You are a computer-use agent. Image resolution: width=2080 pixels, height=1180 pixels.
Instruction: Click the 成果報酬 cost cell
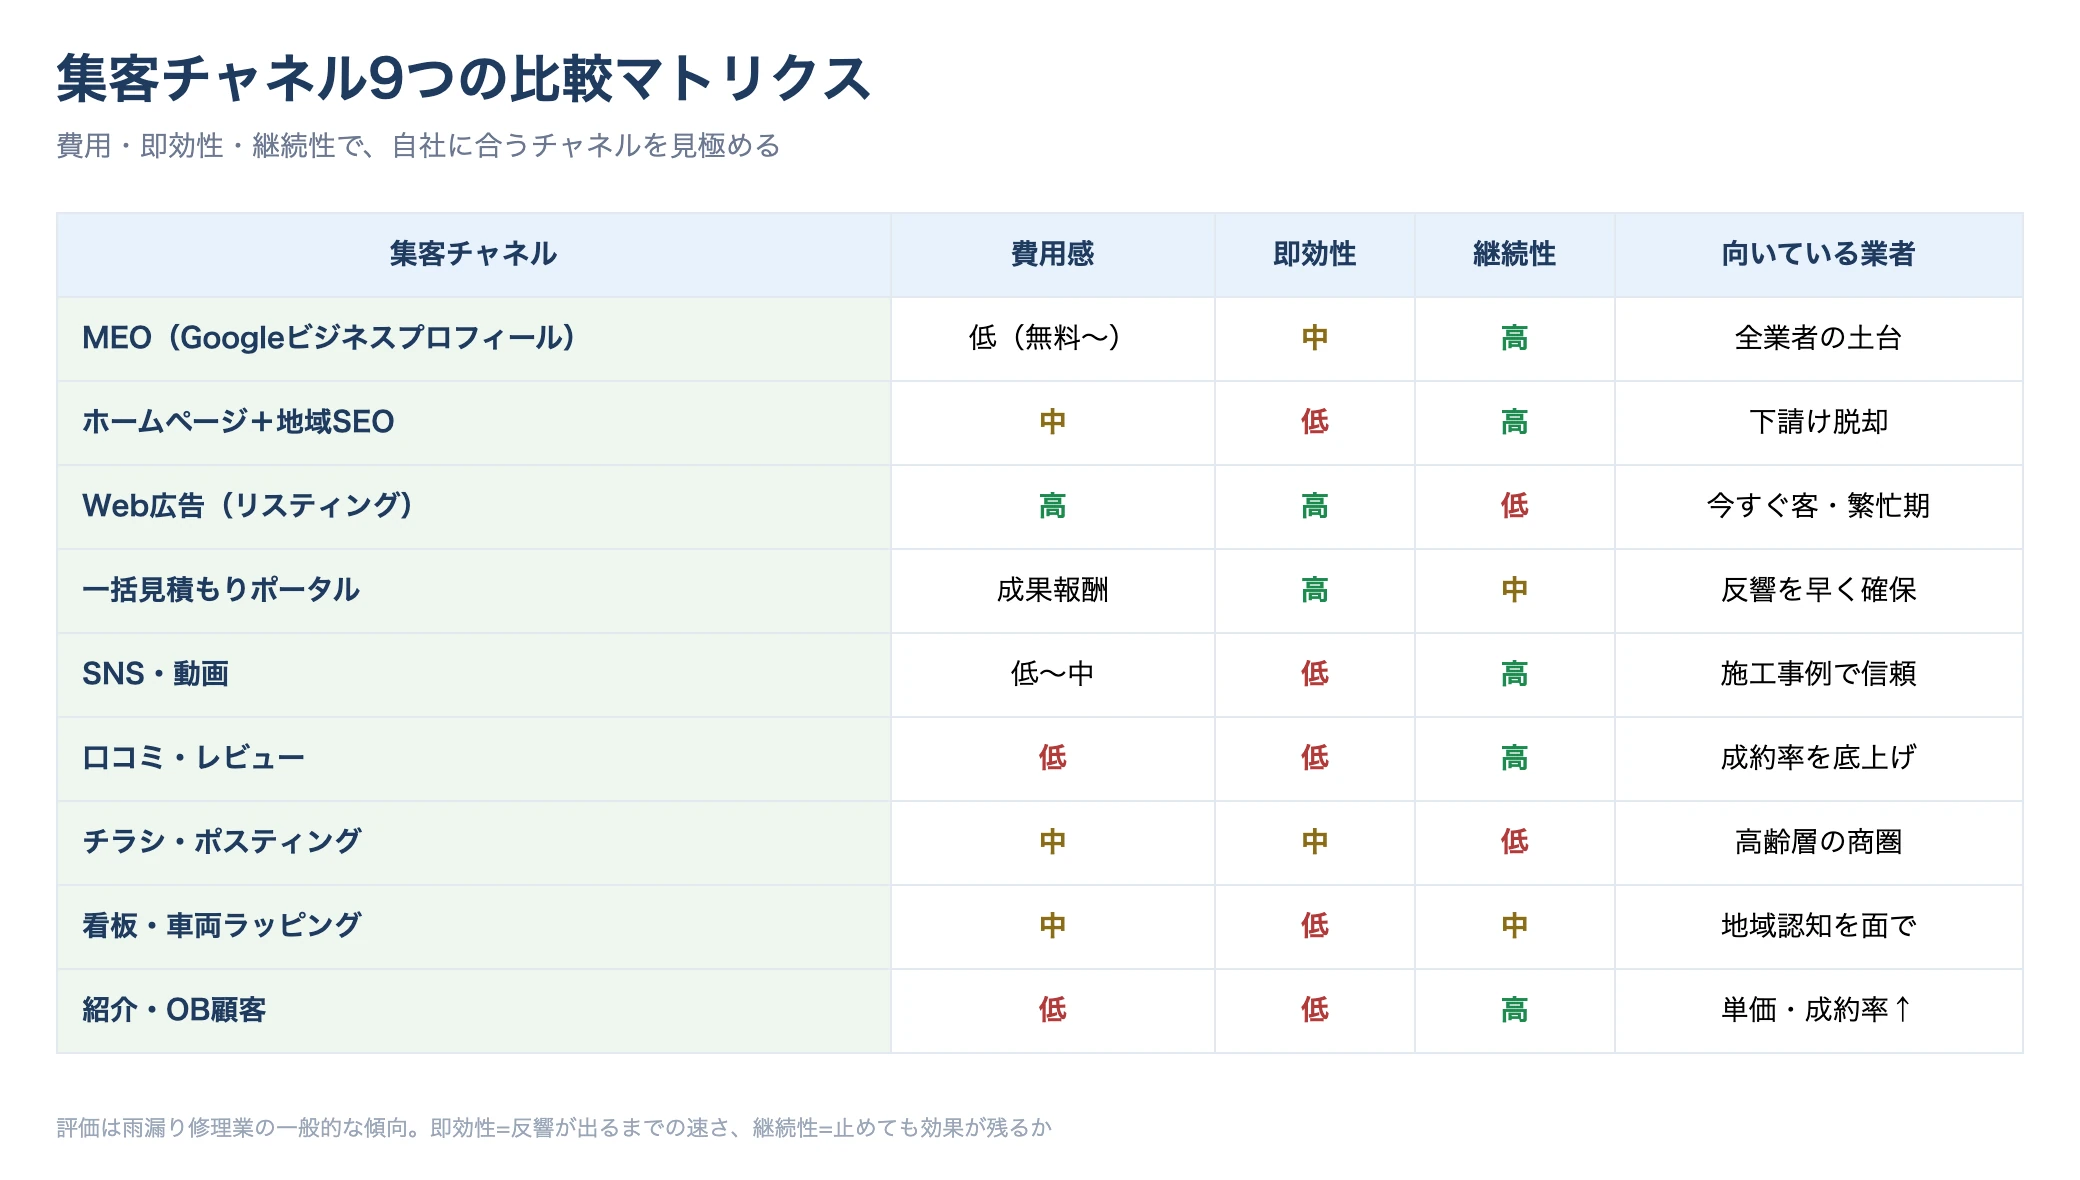[1052, 590]
